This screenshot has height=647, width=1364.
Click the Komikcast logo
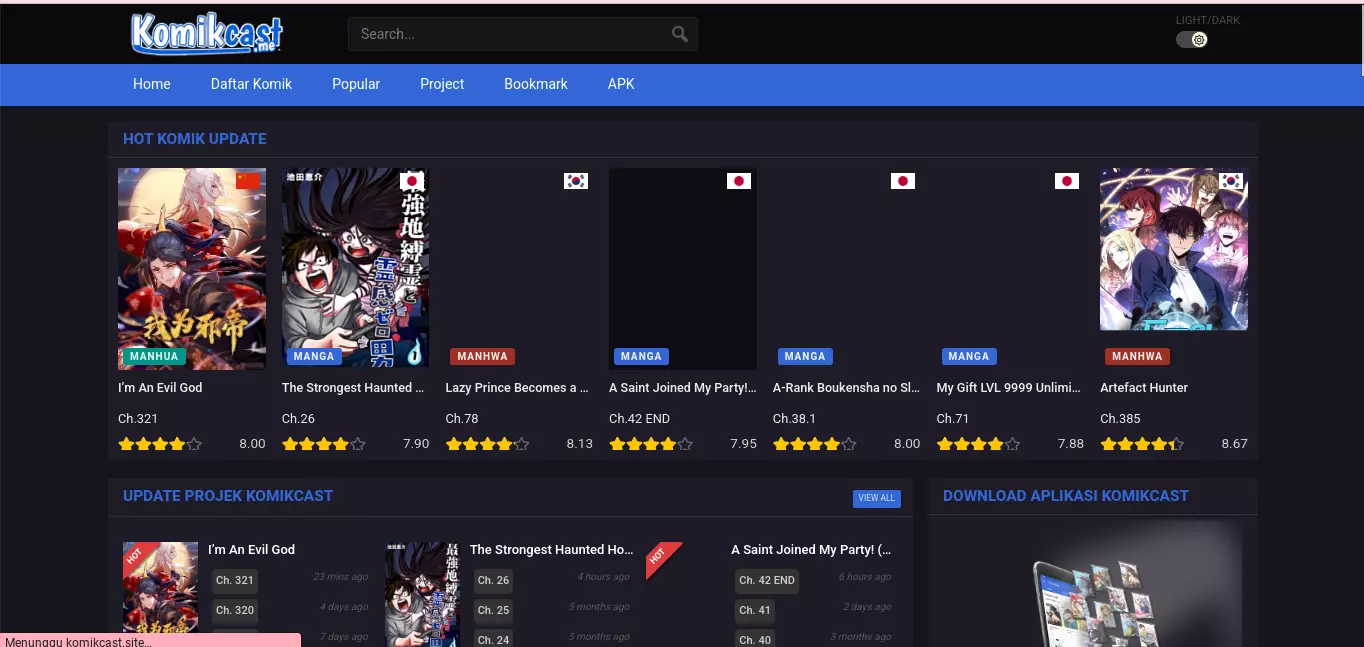pyautogui.click(x=207, y=33)
